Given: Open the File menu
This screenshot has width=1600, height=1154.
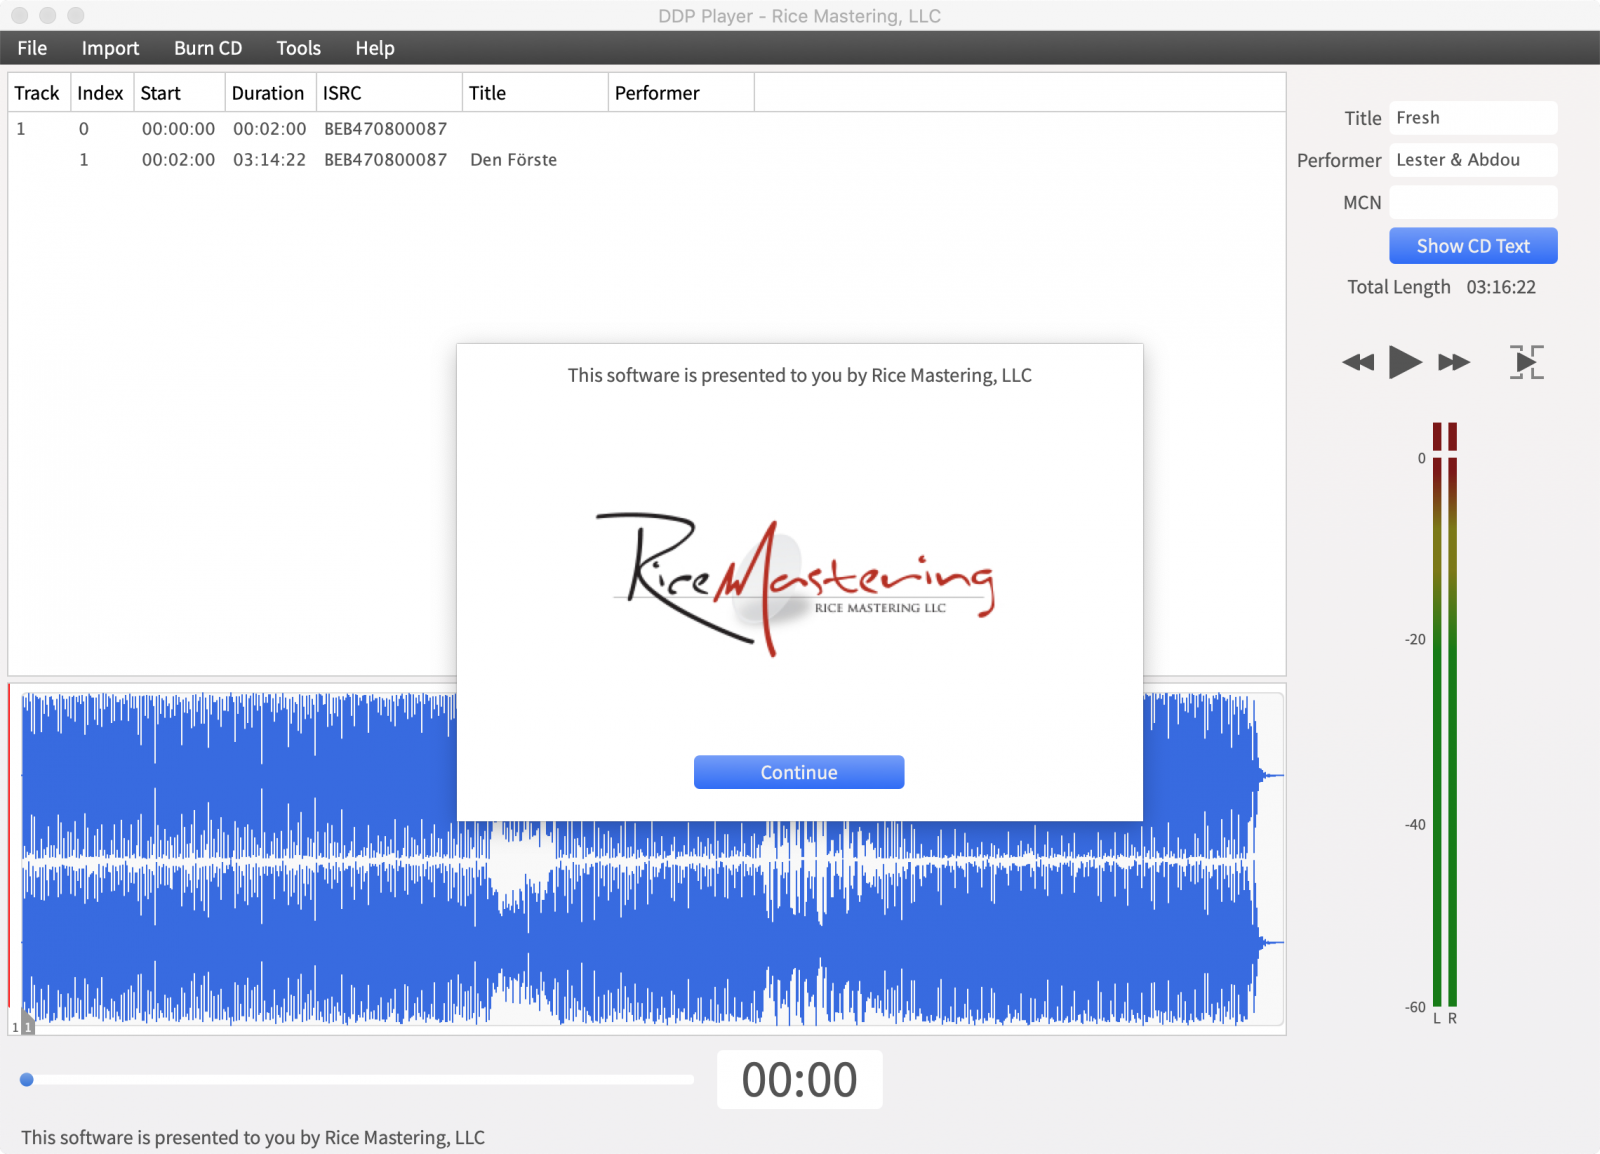Looking at the screenshot, I should point(32,48).
